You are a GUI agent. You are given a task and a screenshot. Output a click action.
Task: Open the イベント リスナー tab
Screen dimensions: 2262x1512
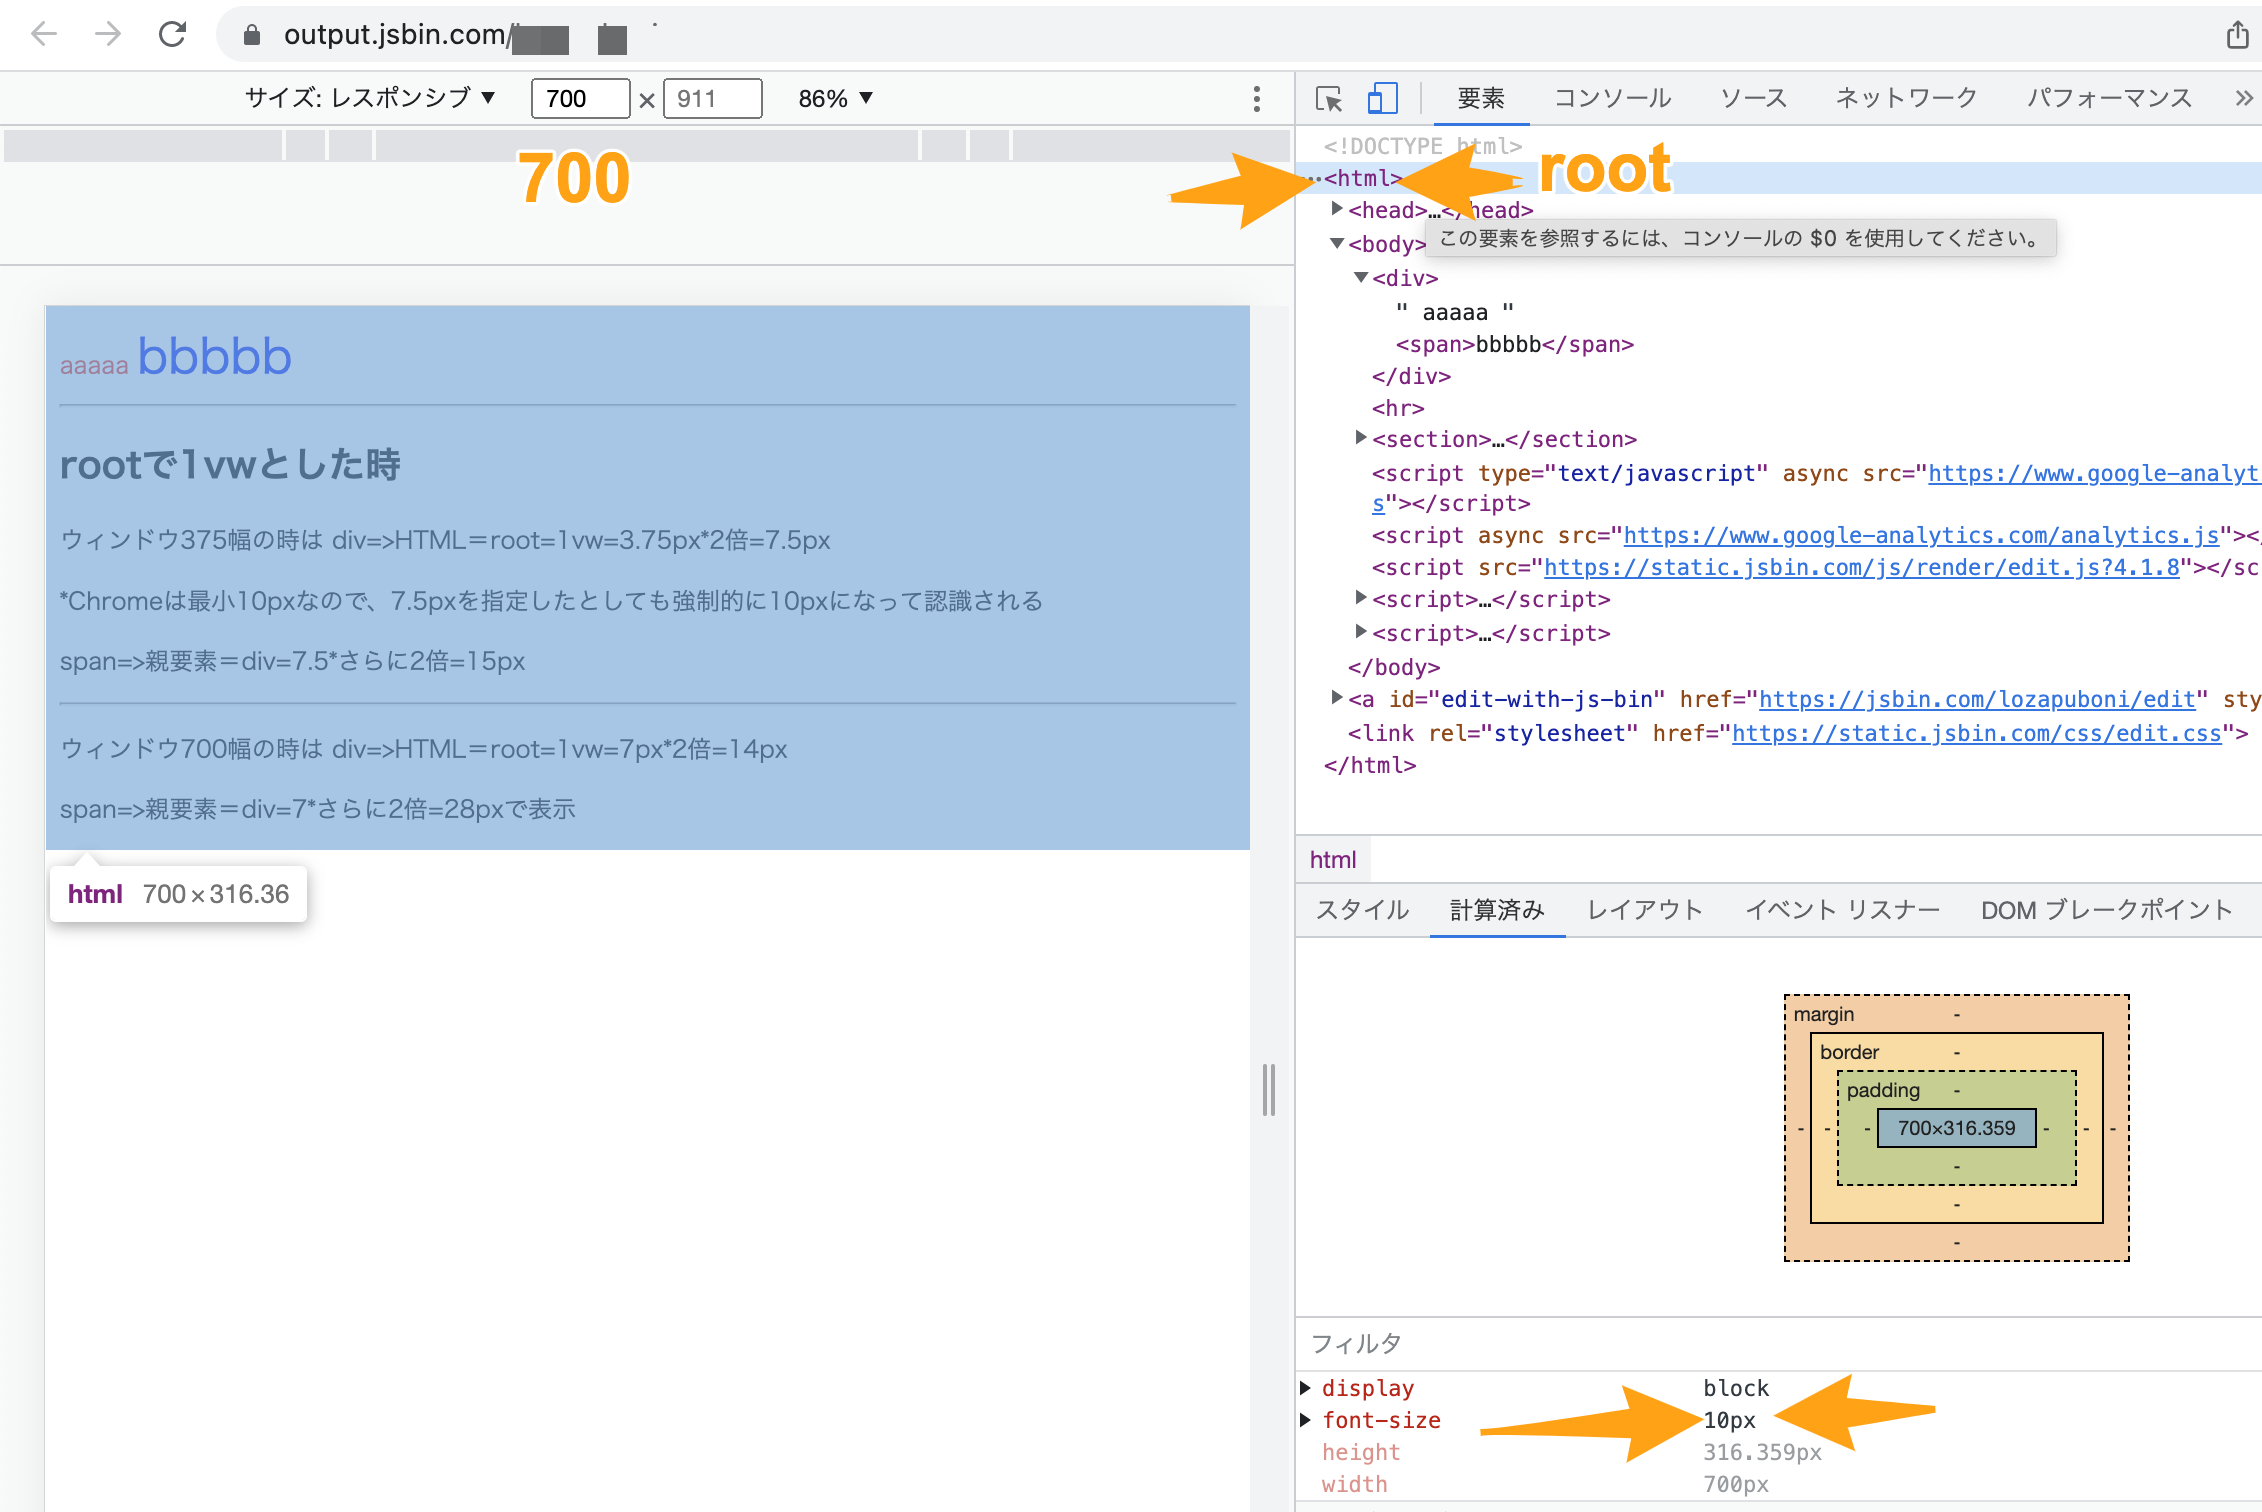(1842, 910)
